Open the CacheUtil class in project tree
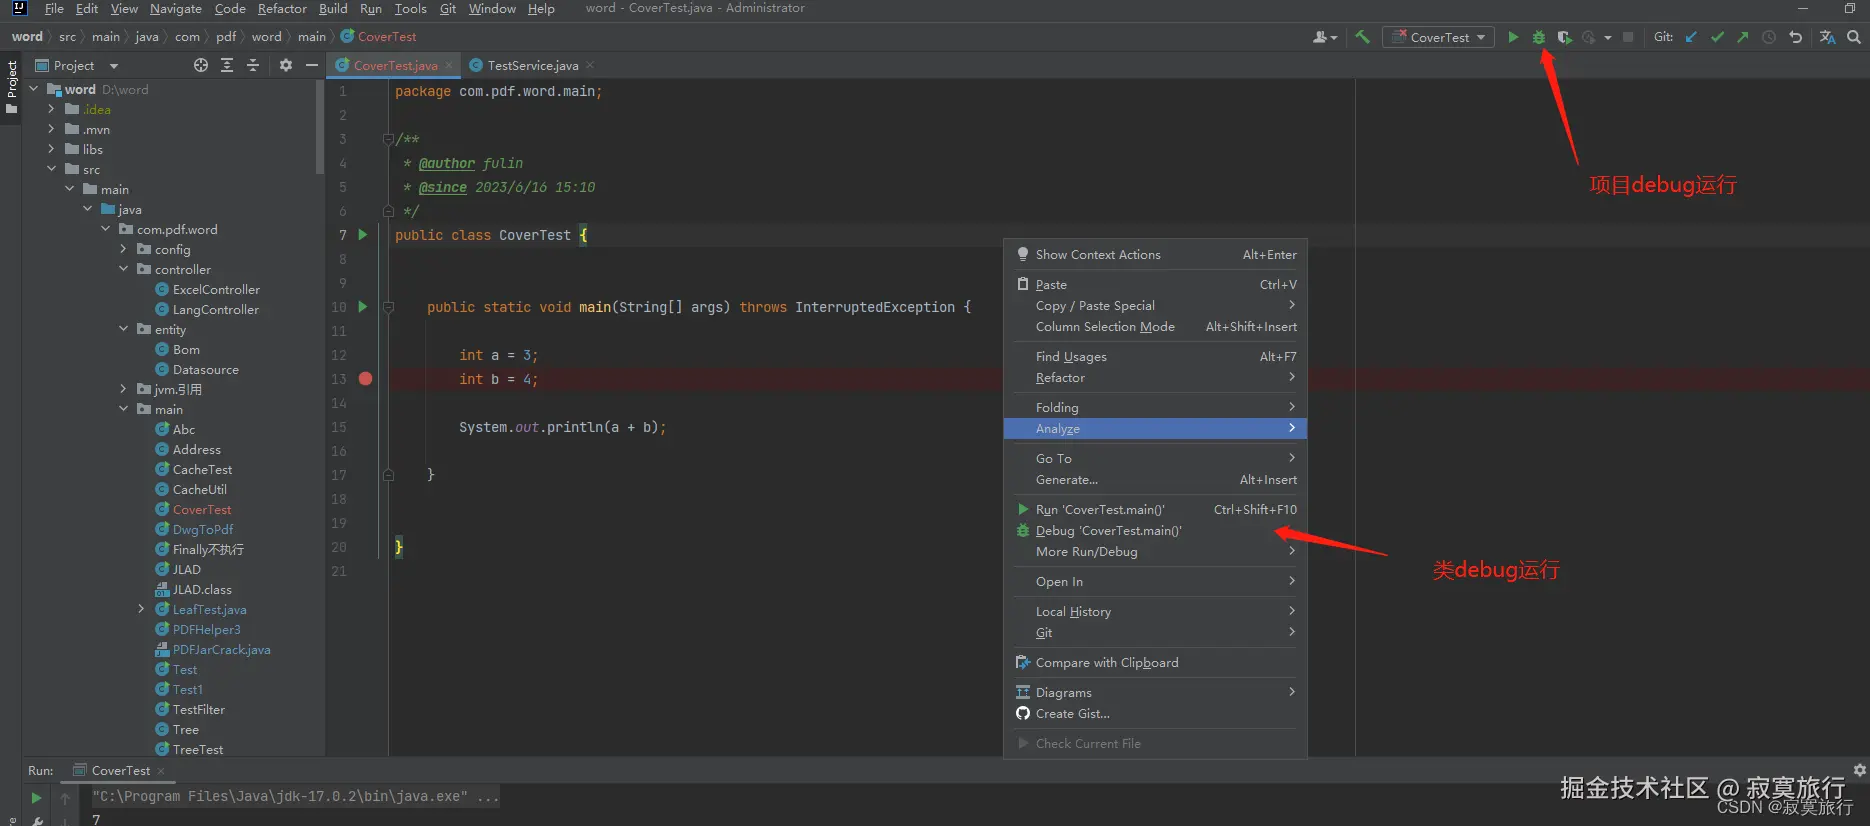The image size is (1870, 826). [x=199, y=489]
